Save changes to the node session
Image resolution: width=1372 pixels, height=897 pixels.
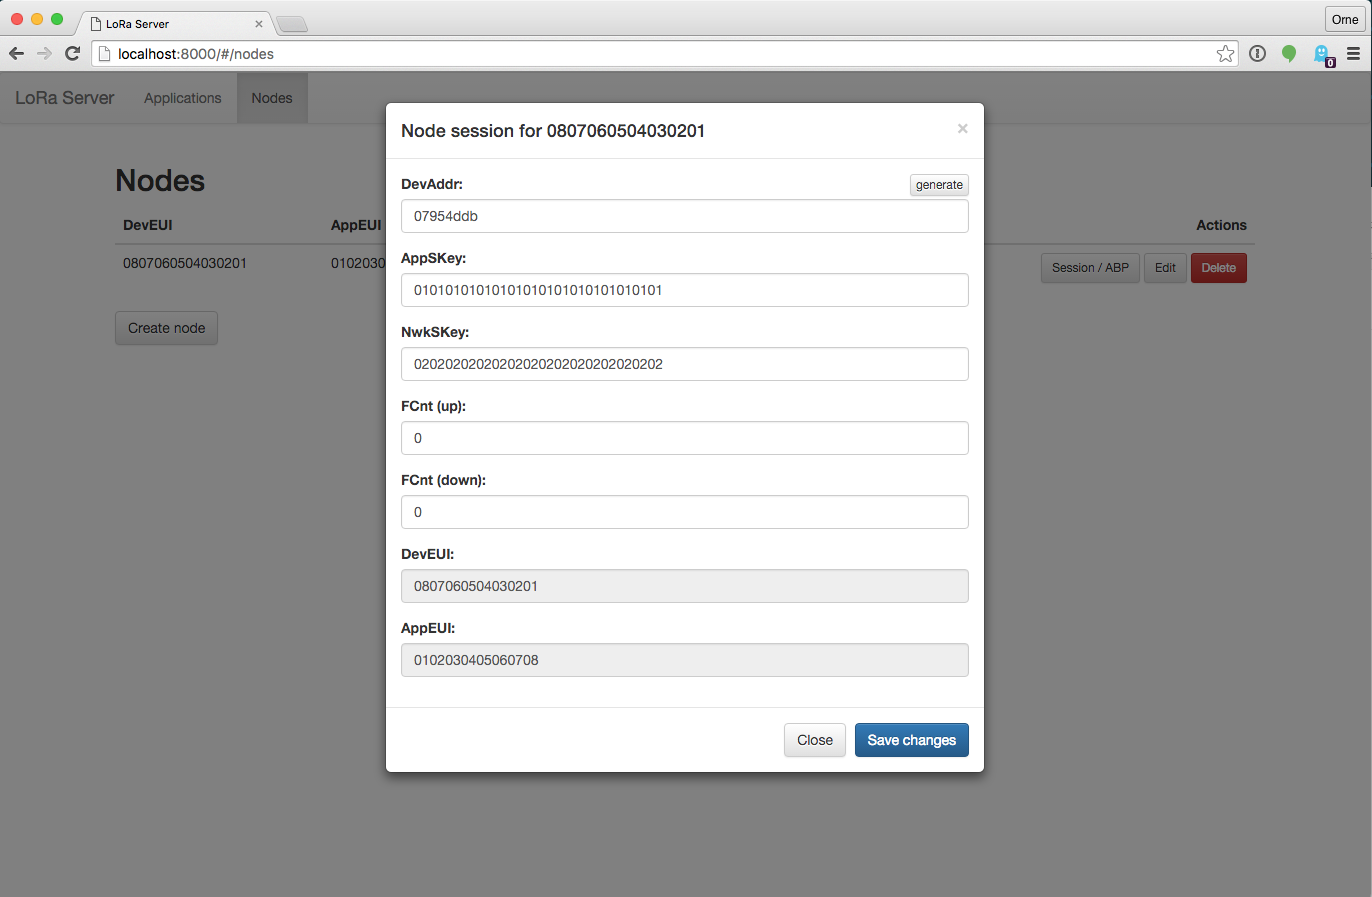911,740
